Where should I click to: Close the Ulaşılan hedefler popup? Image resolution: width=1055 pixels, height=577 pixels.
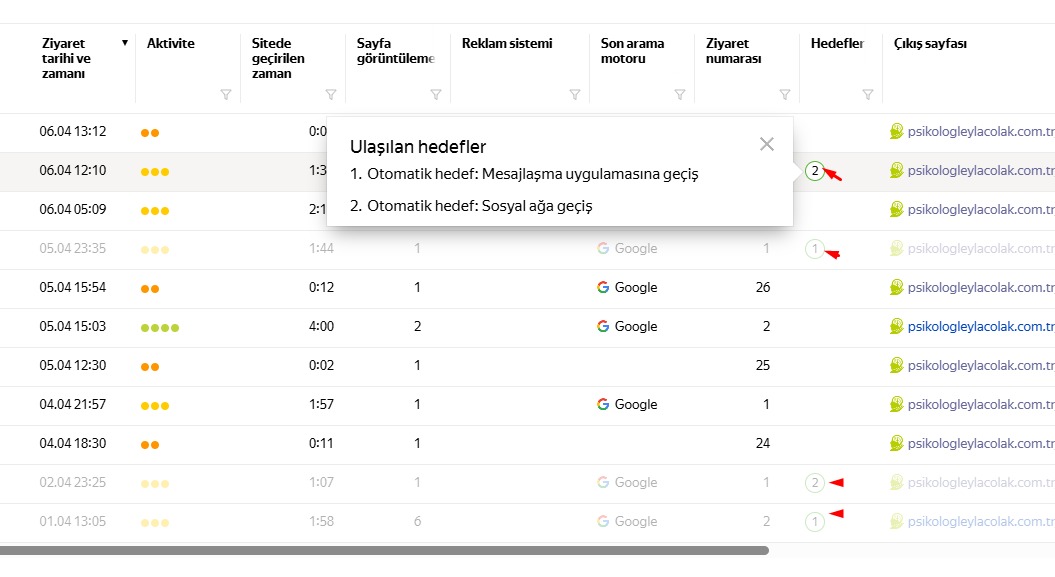click(767, 144)
